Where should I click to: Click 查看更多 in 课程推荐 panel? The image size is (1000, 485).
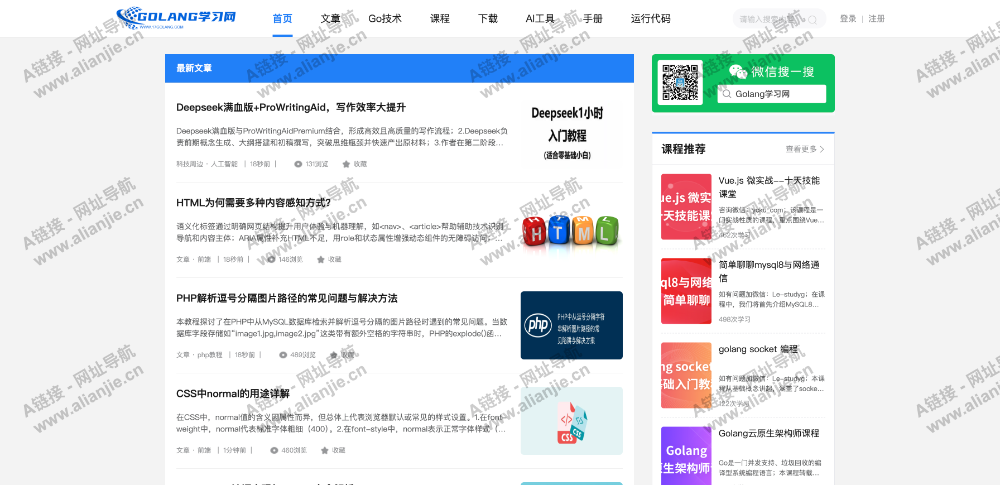pyautogui.click(x=805, y=149)
